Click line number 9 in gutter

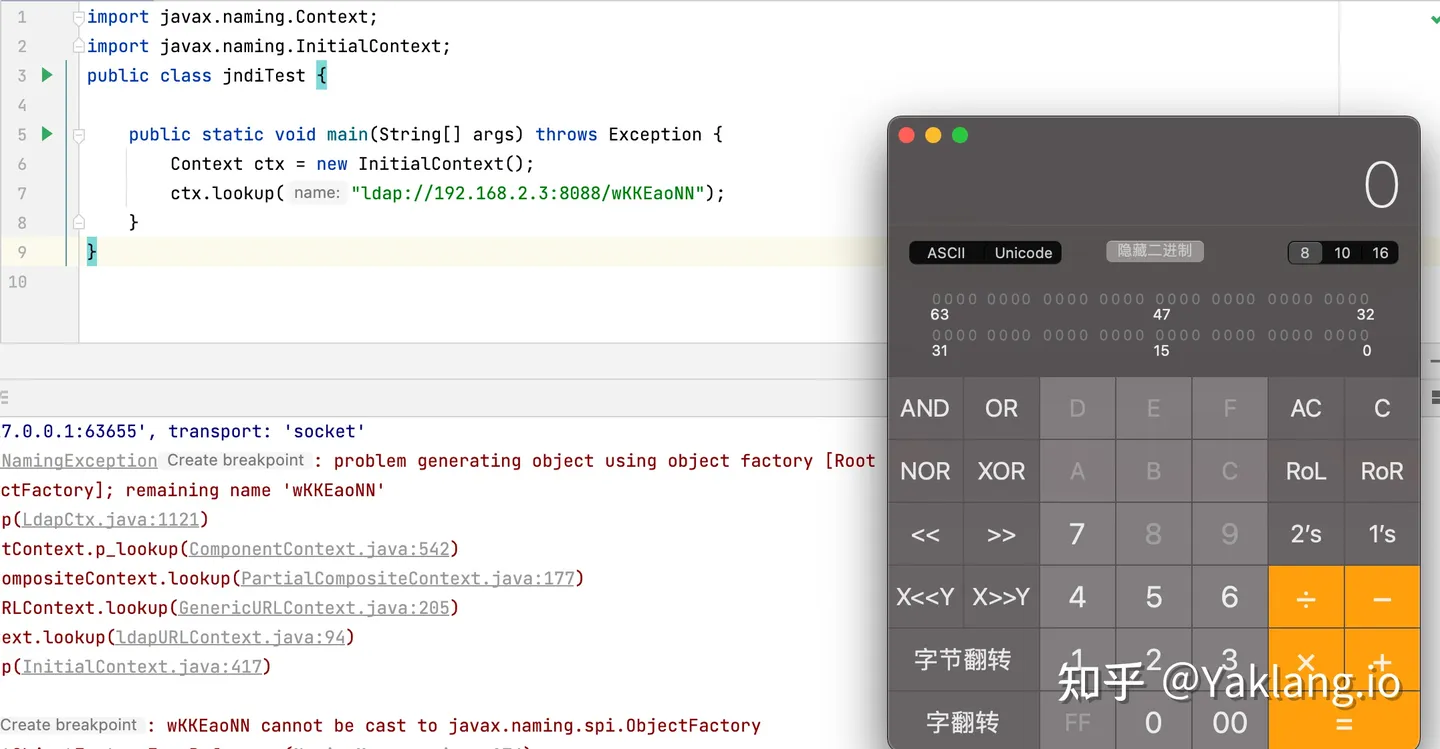click(22, 252)
